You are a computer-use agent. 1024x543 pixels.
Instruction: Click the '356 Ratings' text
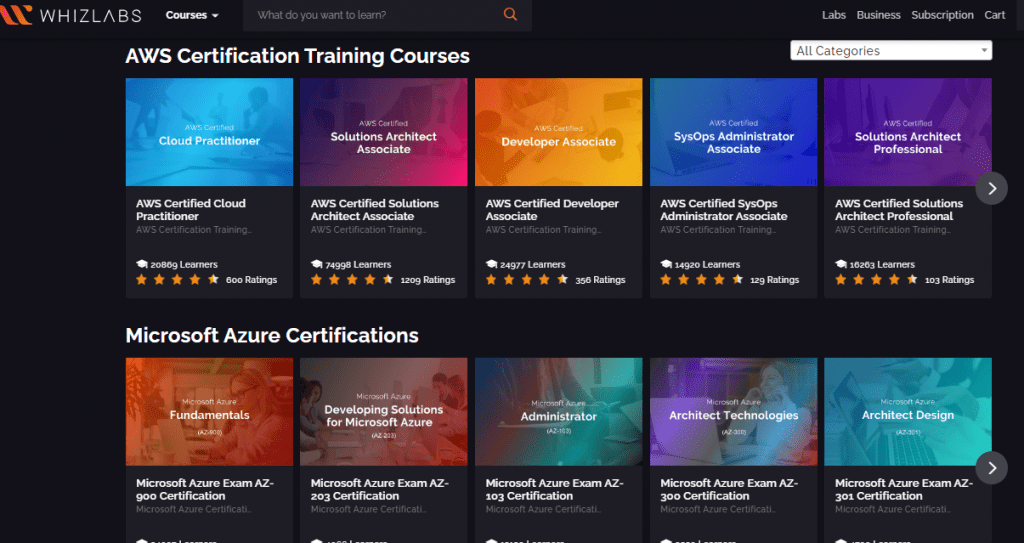point(600,280)
